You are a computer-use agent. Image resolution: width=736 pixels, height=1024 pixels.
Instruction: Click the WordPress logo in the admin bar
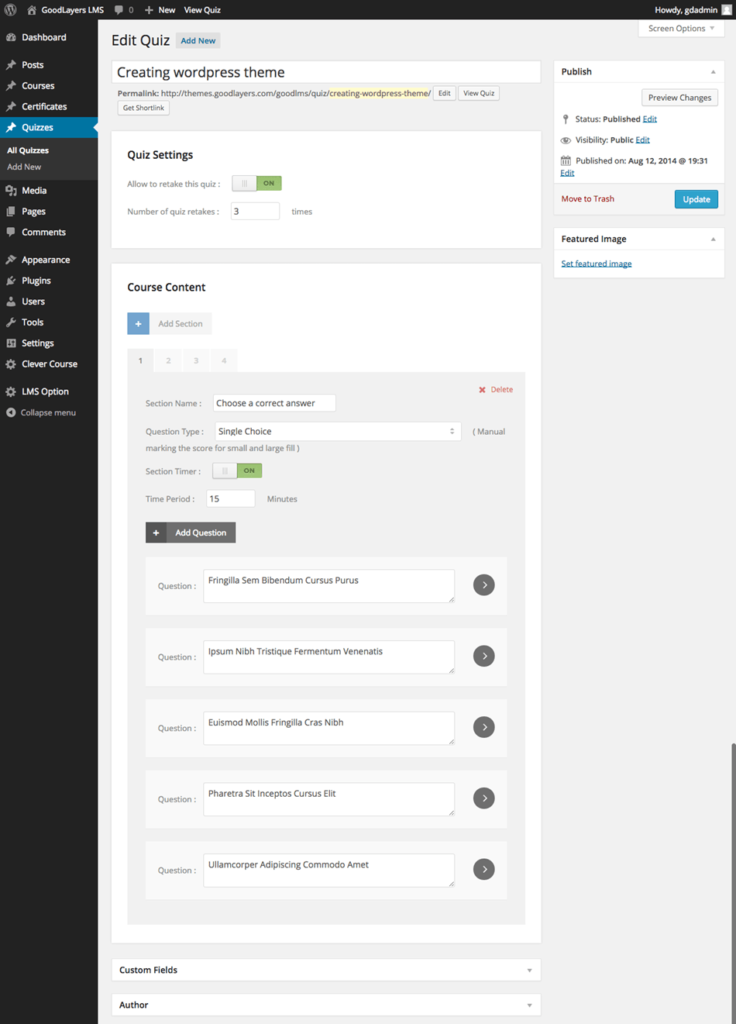pyautogui.click(x=10, y=9)
